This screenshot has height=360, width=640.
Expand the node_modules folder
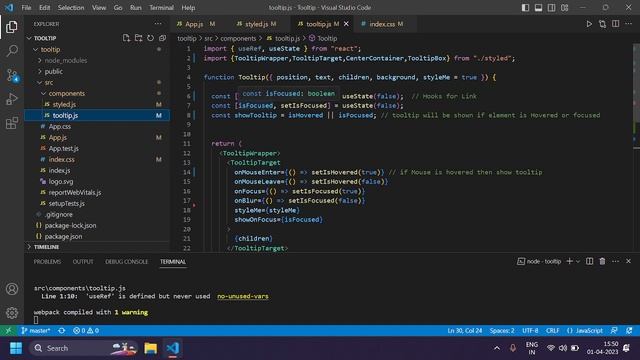coord(40,60)
